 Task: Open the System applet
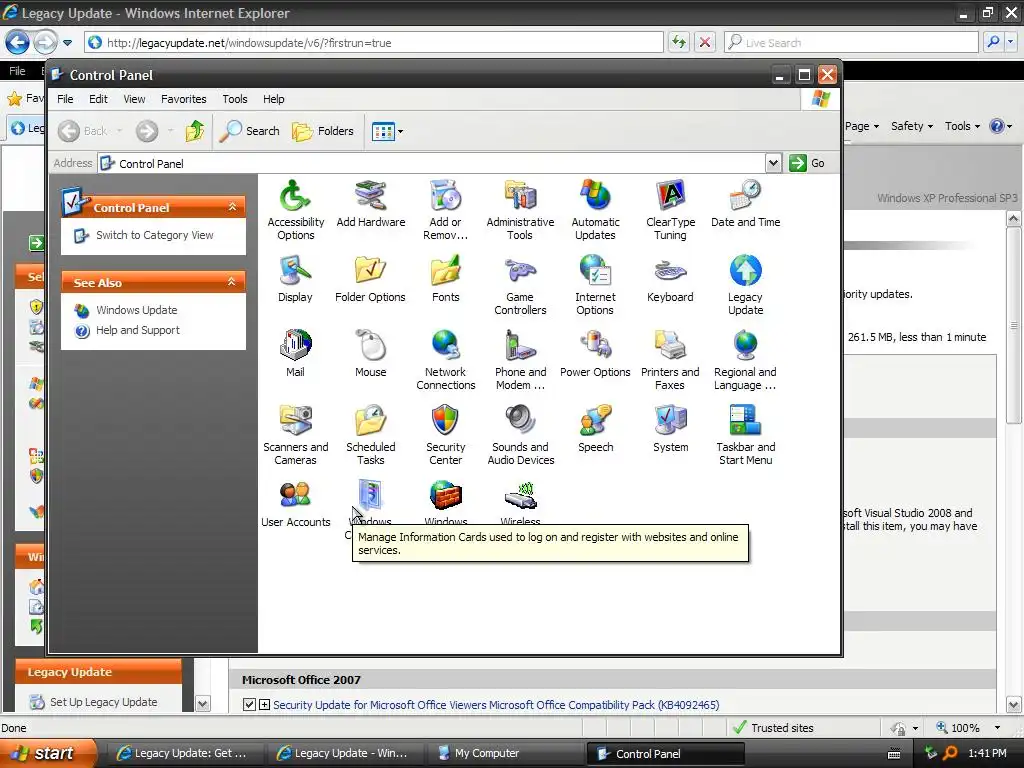pyautogui.click(x=670, y=429)
